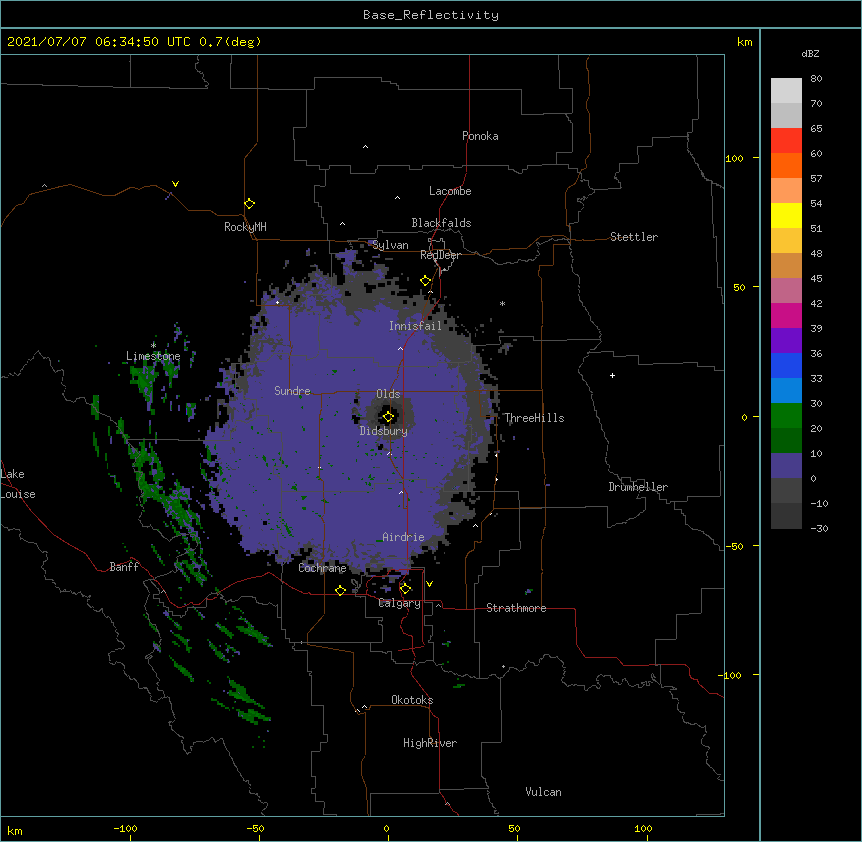Click the -100 tick on the bottom axis
Image resolution: width=862 pixels, height=842 pixels.
click(125, 828)
